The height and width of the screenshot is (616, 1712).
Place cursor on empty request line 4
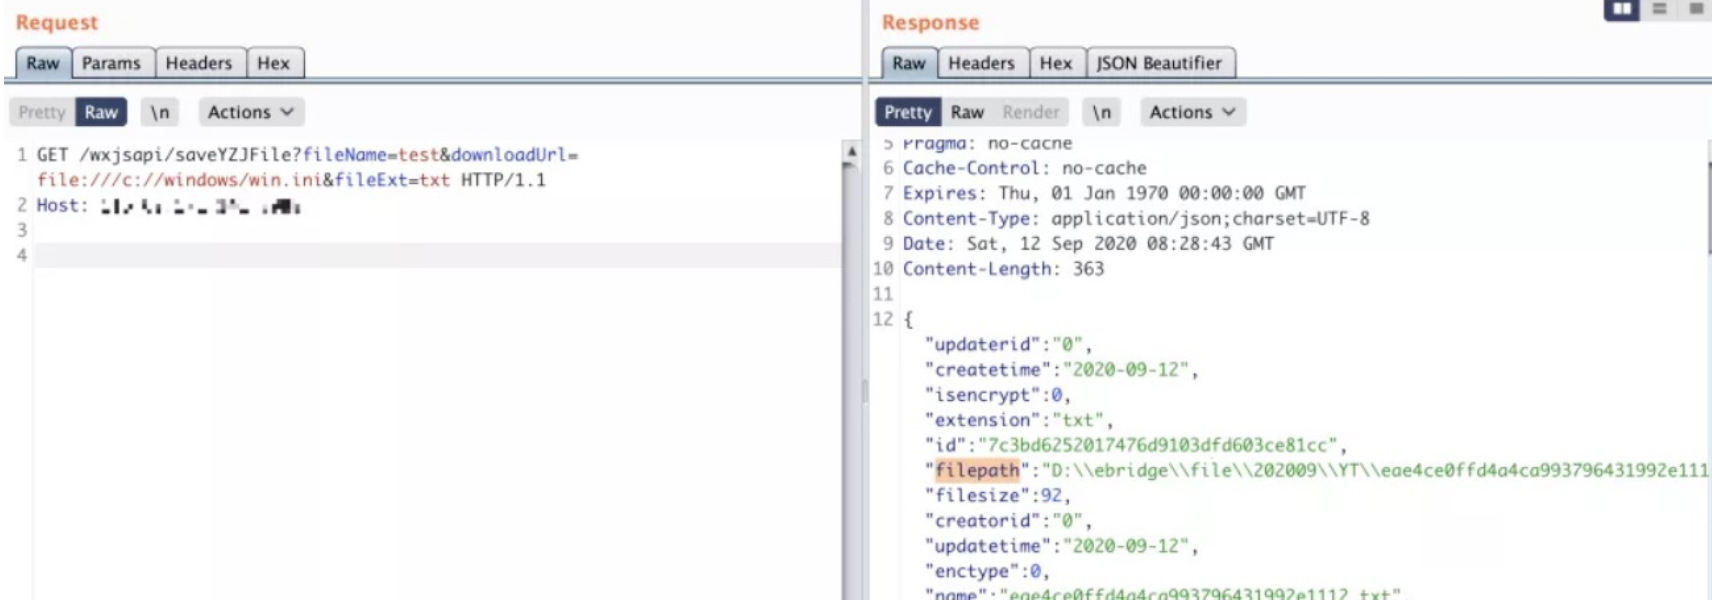coord(438,255)
